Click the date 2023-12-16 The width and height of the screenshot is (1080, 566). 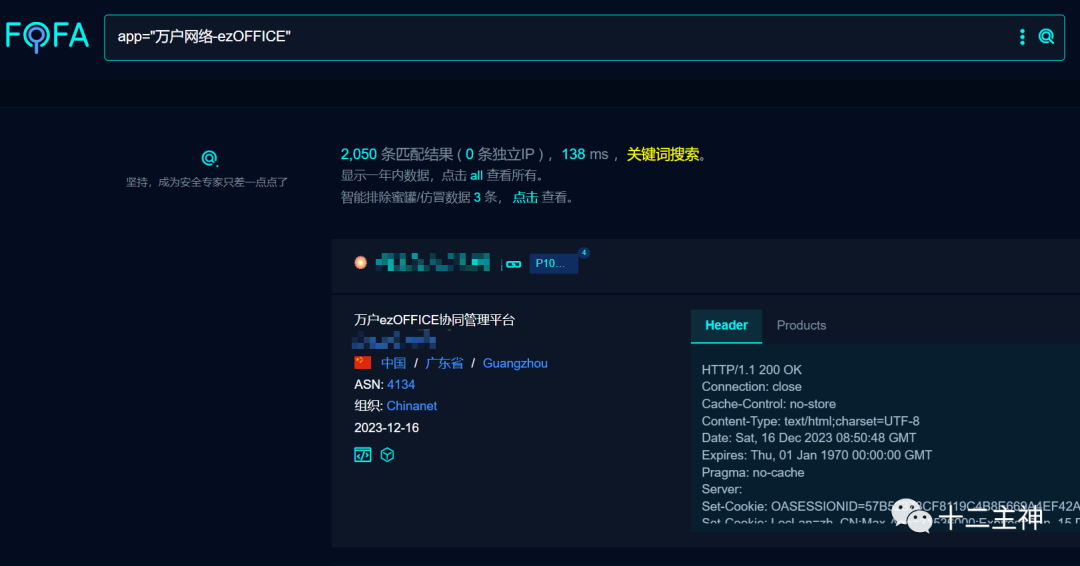click(x=386, y=428)
